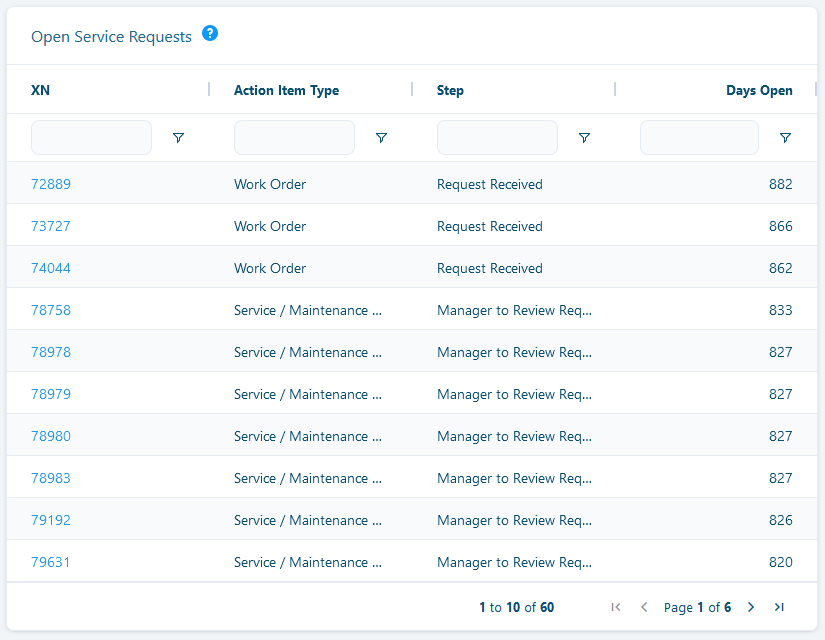
Task: Sort by the XN column header
Action: (41, 90)
